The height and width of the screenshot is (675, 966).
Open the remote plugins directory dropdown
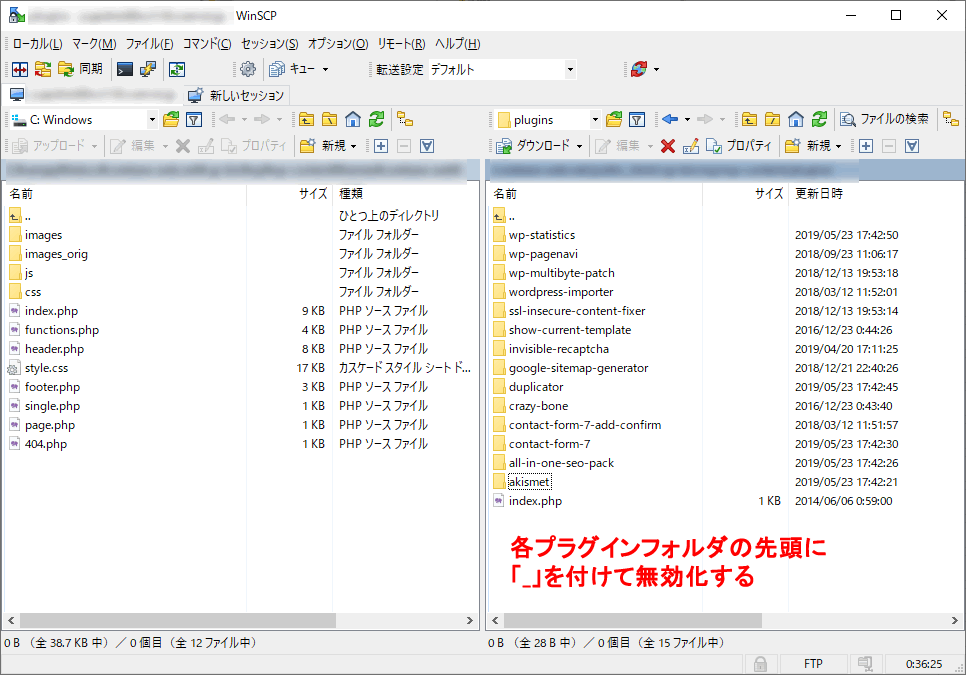[x=595, y=119]
